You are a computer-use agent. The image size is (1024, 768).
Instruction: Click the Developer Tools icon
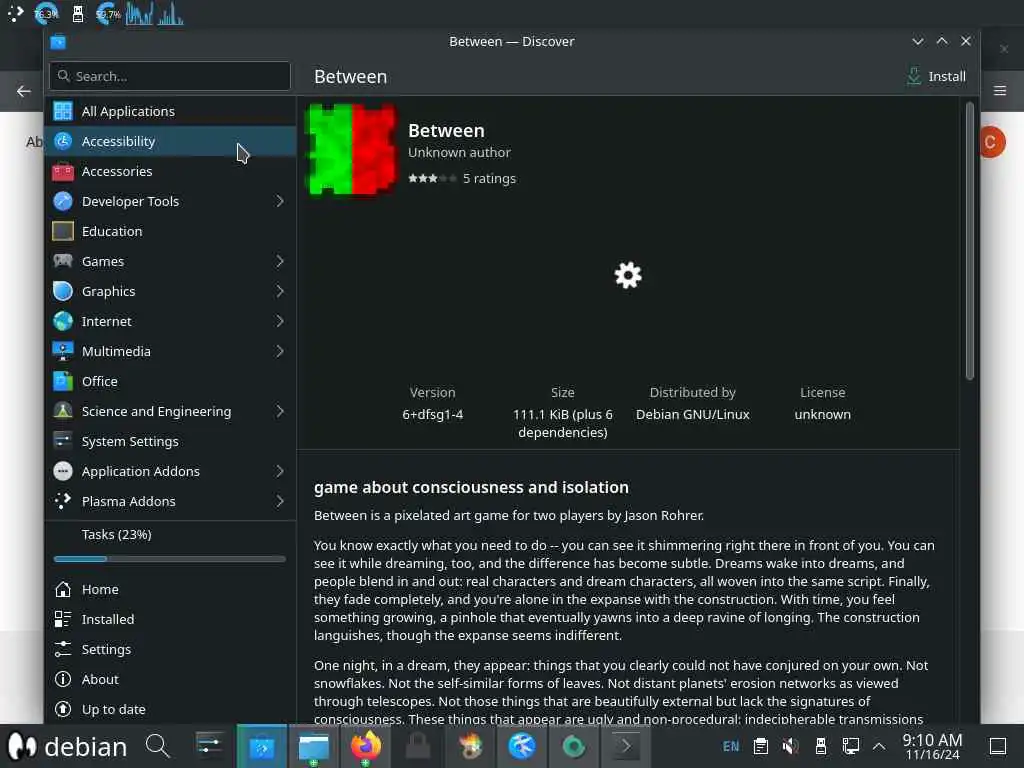[63, 201]
